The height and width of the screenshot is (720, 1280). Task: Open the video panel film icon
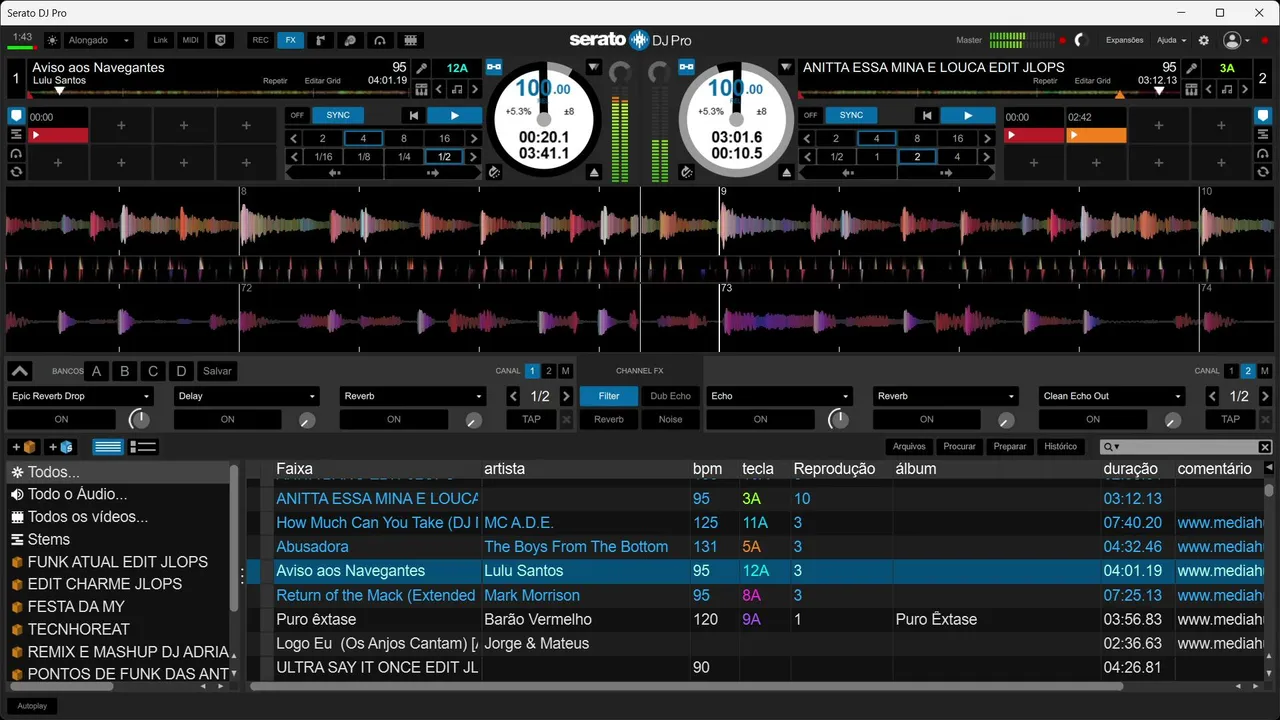410,40
